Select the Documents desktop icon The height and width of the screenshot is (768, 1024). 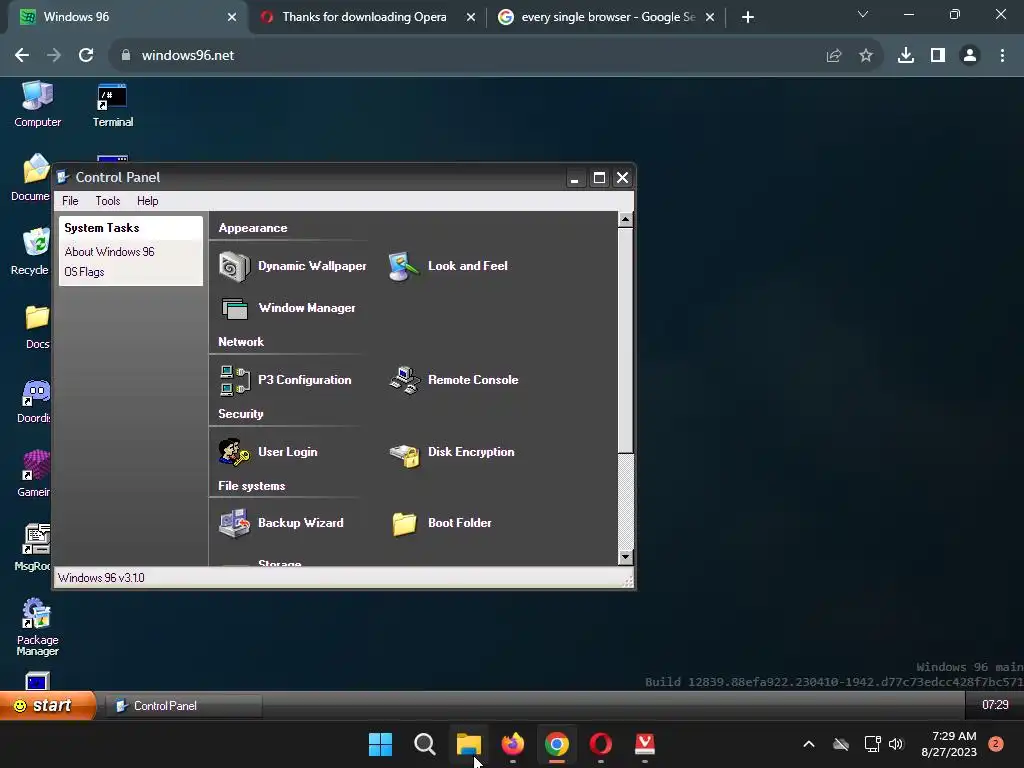pyautogui.click(x=31, y=178)
